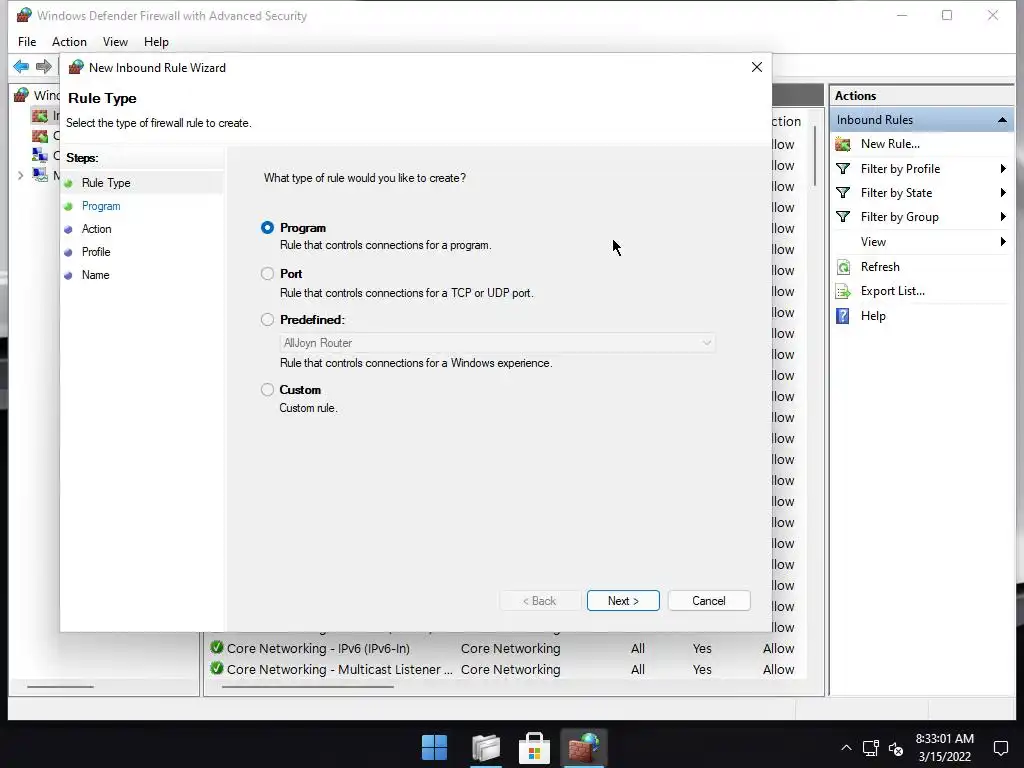Viewport: 1024px width, 768px height.
Task: Click Export List... in Actions pane
Action: point(892,291)
